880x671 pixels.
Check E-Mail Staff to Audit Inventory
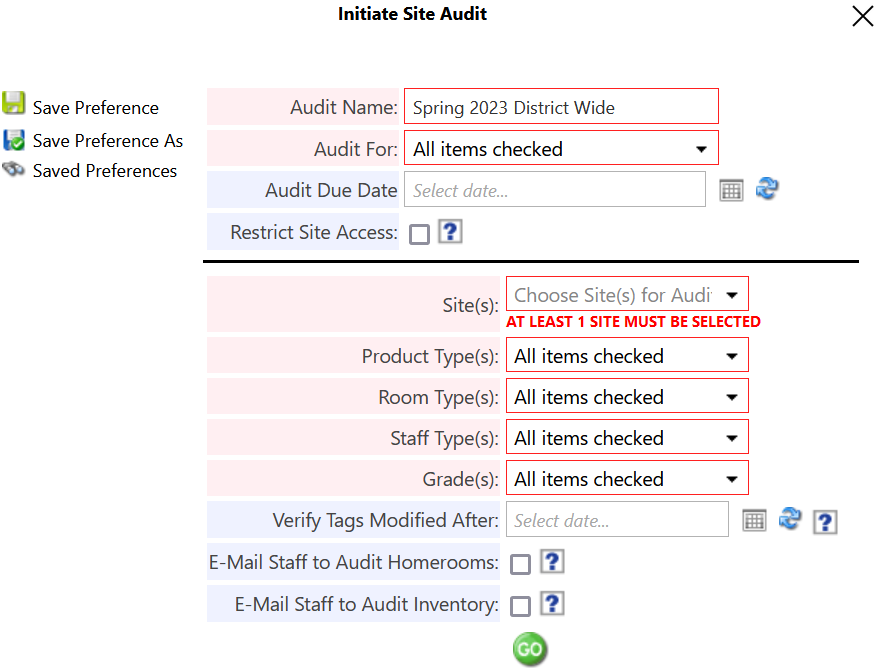point(520,604)
